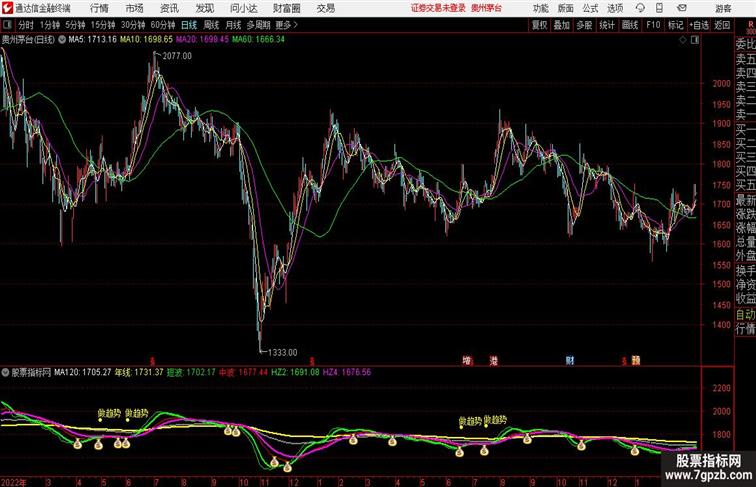Screen dimensions: 756x487
Task: Click the diamond icon at chart top-right
Action: (x=683, y=40)
